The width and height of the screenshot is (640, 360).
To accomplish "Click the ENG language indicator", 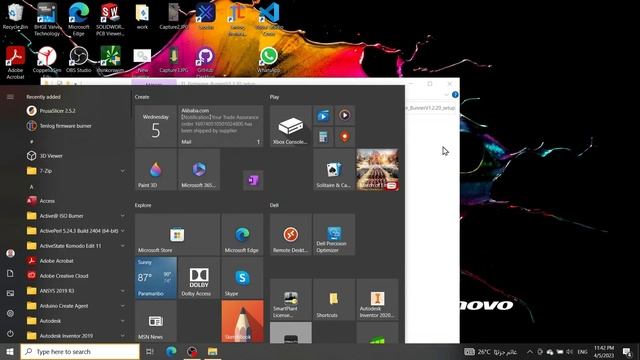I will tap(582, 351).
